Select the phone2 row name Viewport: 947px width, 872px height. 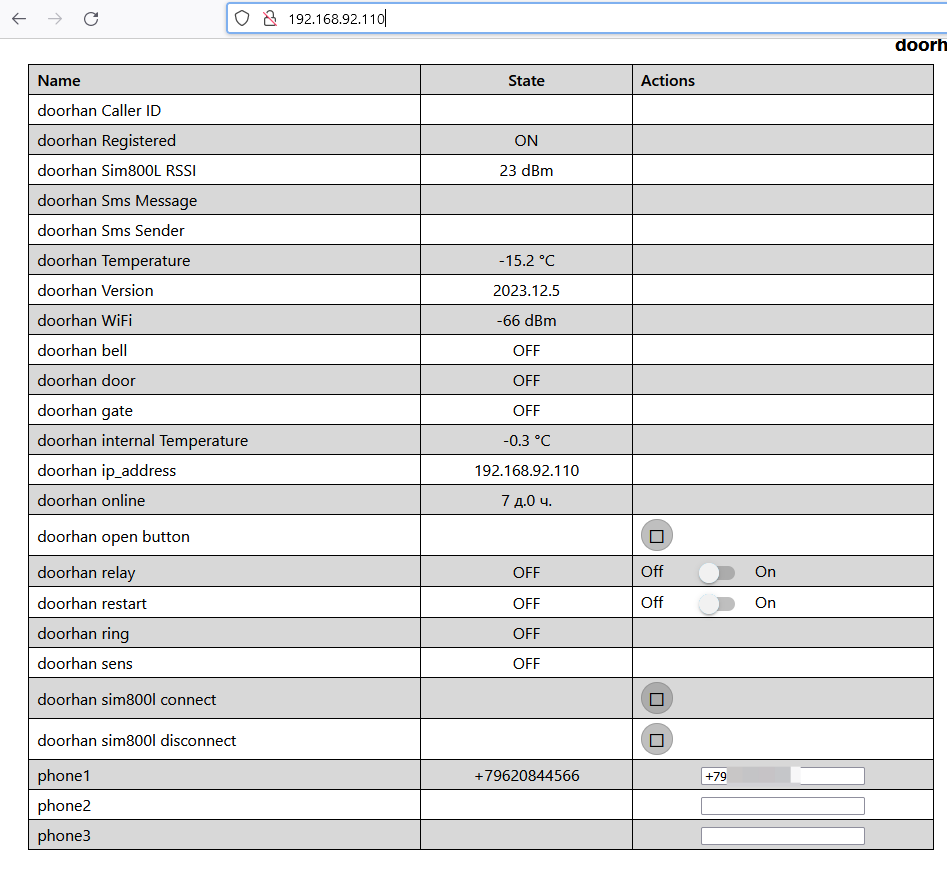click(64, 806)
